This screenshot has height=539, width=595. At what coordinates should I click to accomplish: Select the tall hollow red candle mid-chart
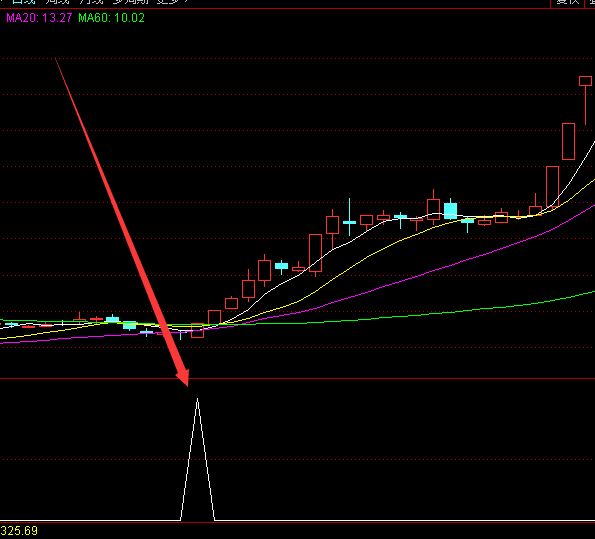pyautogui.click(x=315, y=253)
